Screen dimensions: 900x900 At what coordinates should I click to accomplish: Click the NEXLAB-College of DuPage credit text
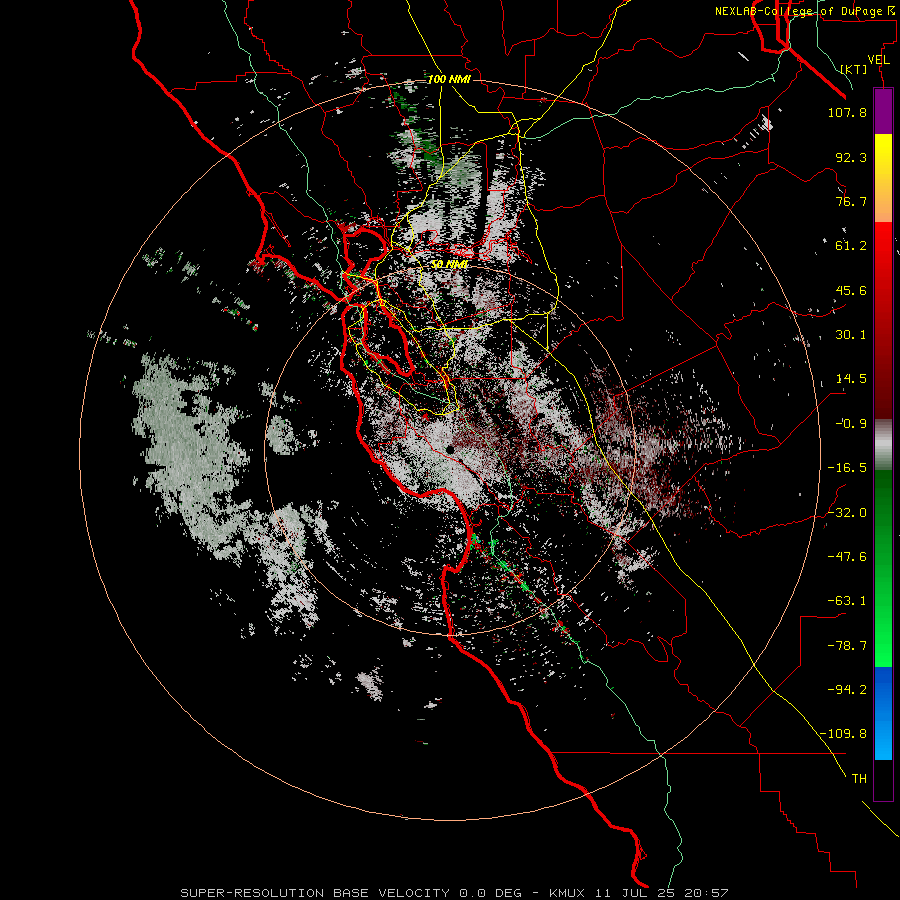coord(803,11)
